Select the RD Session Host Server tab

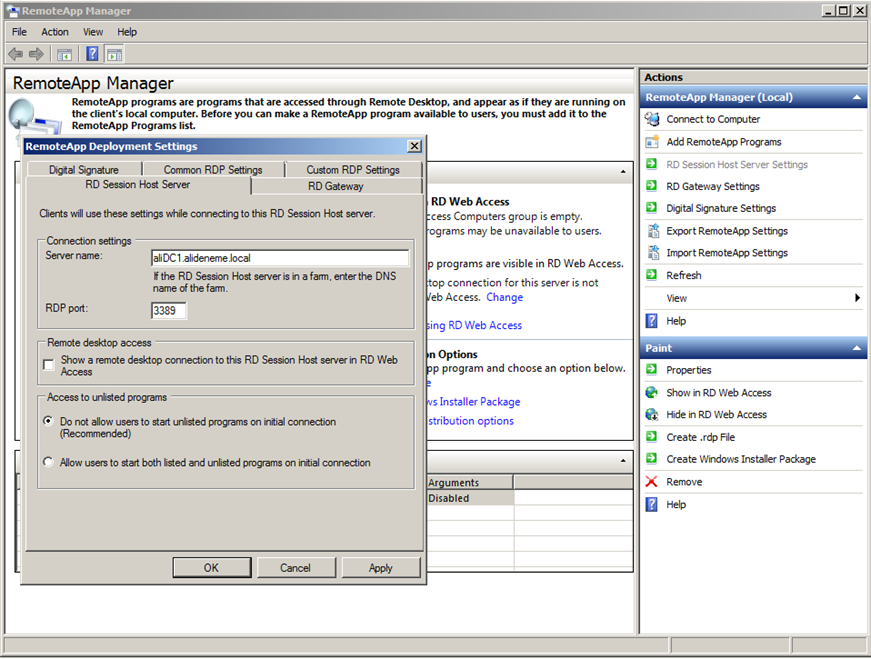(x=138, y=184)
